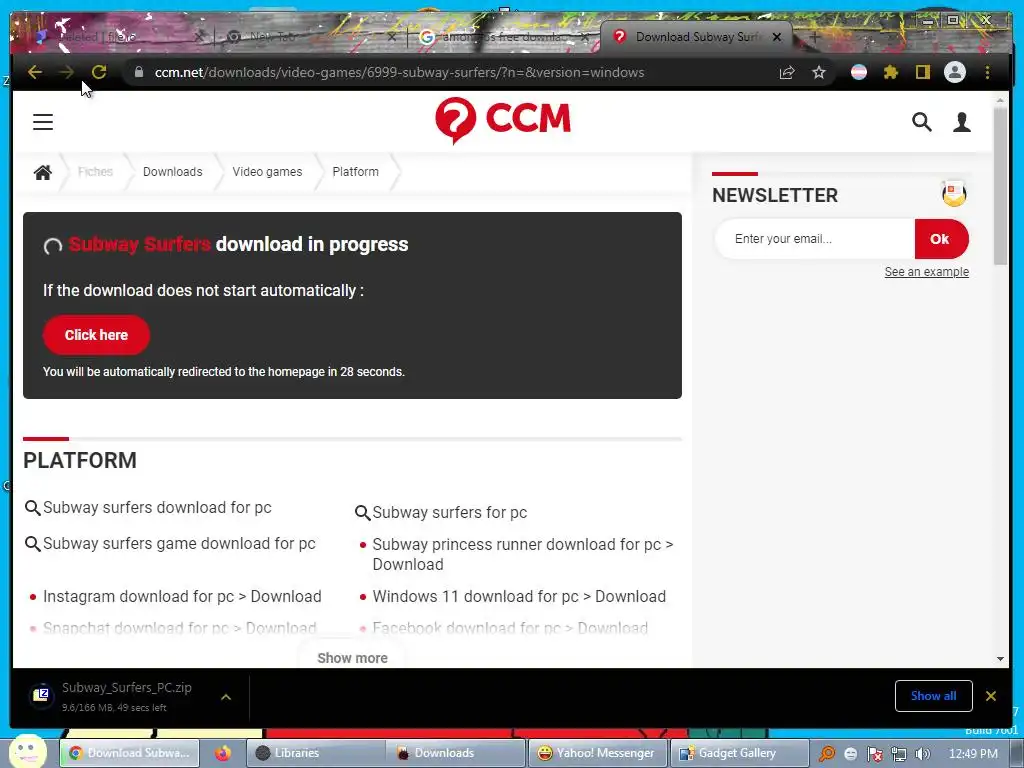Open the volume speaker tray icon
Image resolution: width=1024 pixels, height=768 pixels.
coord(922,754)
